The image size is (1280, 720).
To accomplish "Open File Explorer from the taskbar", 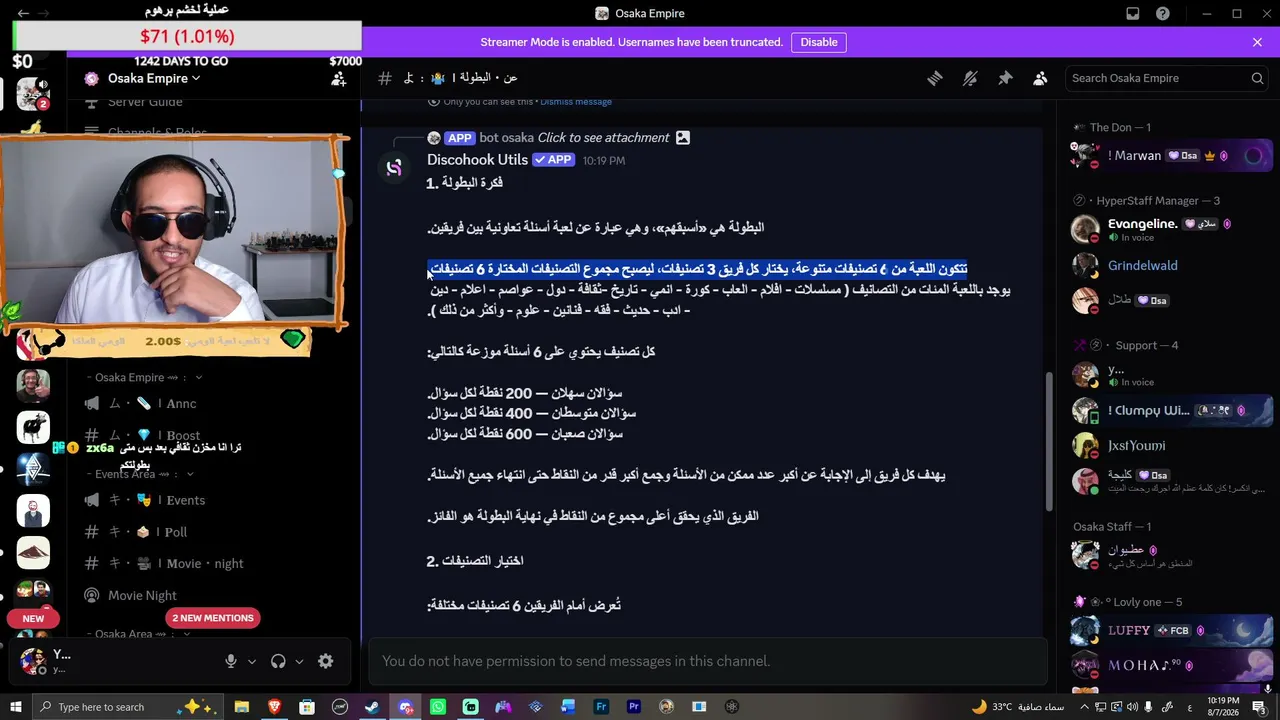I will [x=241, y=707].
